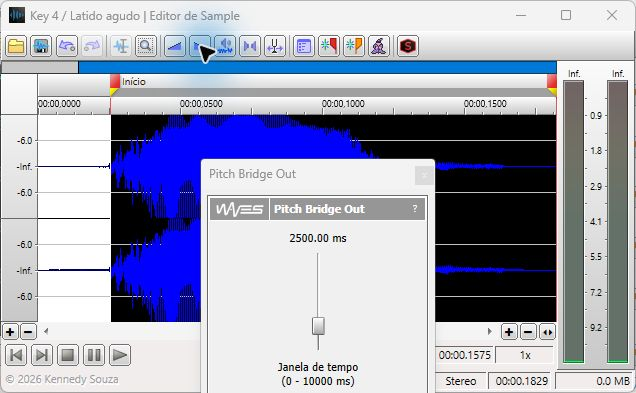This screenshot has width=636, height=393.
Task: Redo the last undone edit
Action: pos(92,46)
